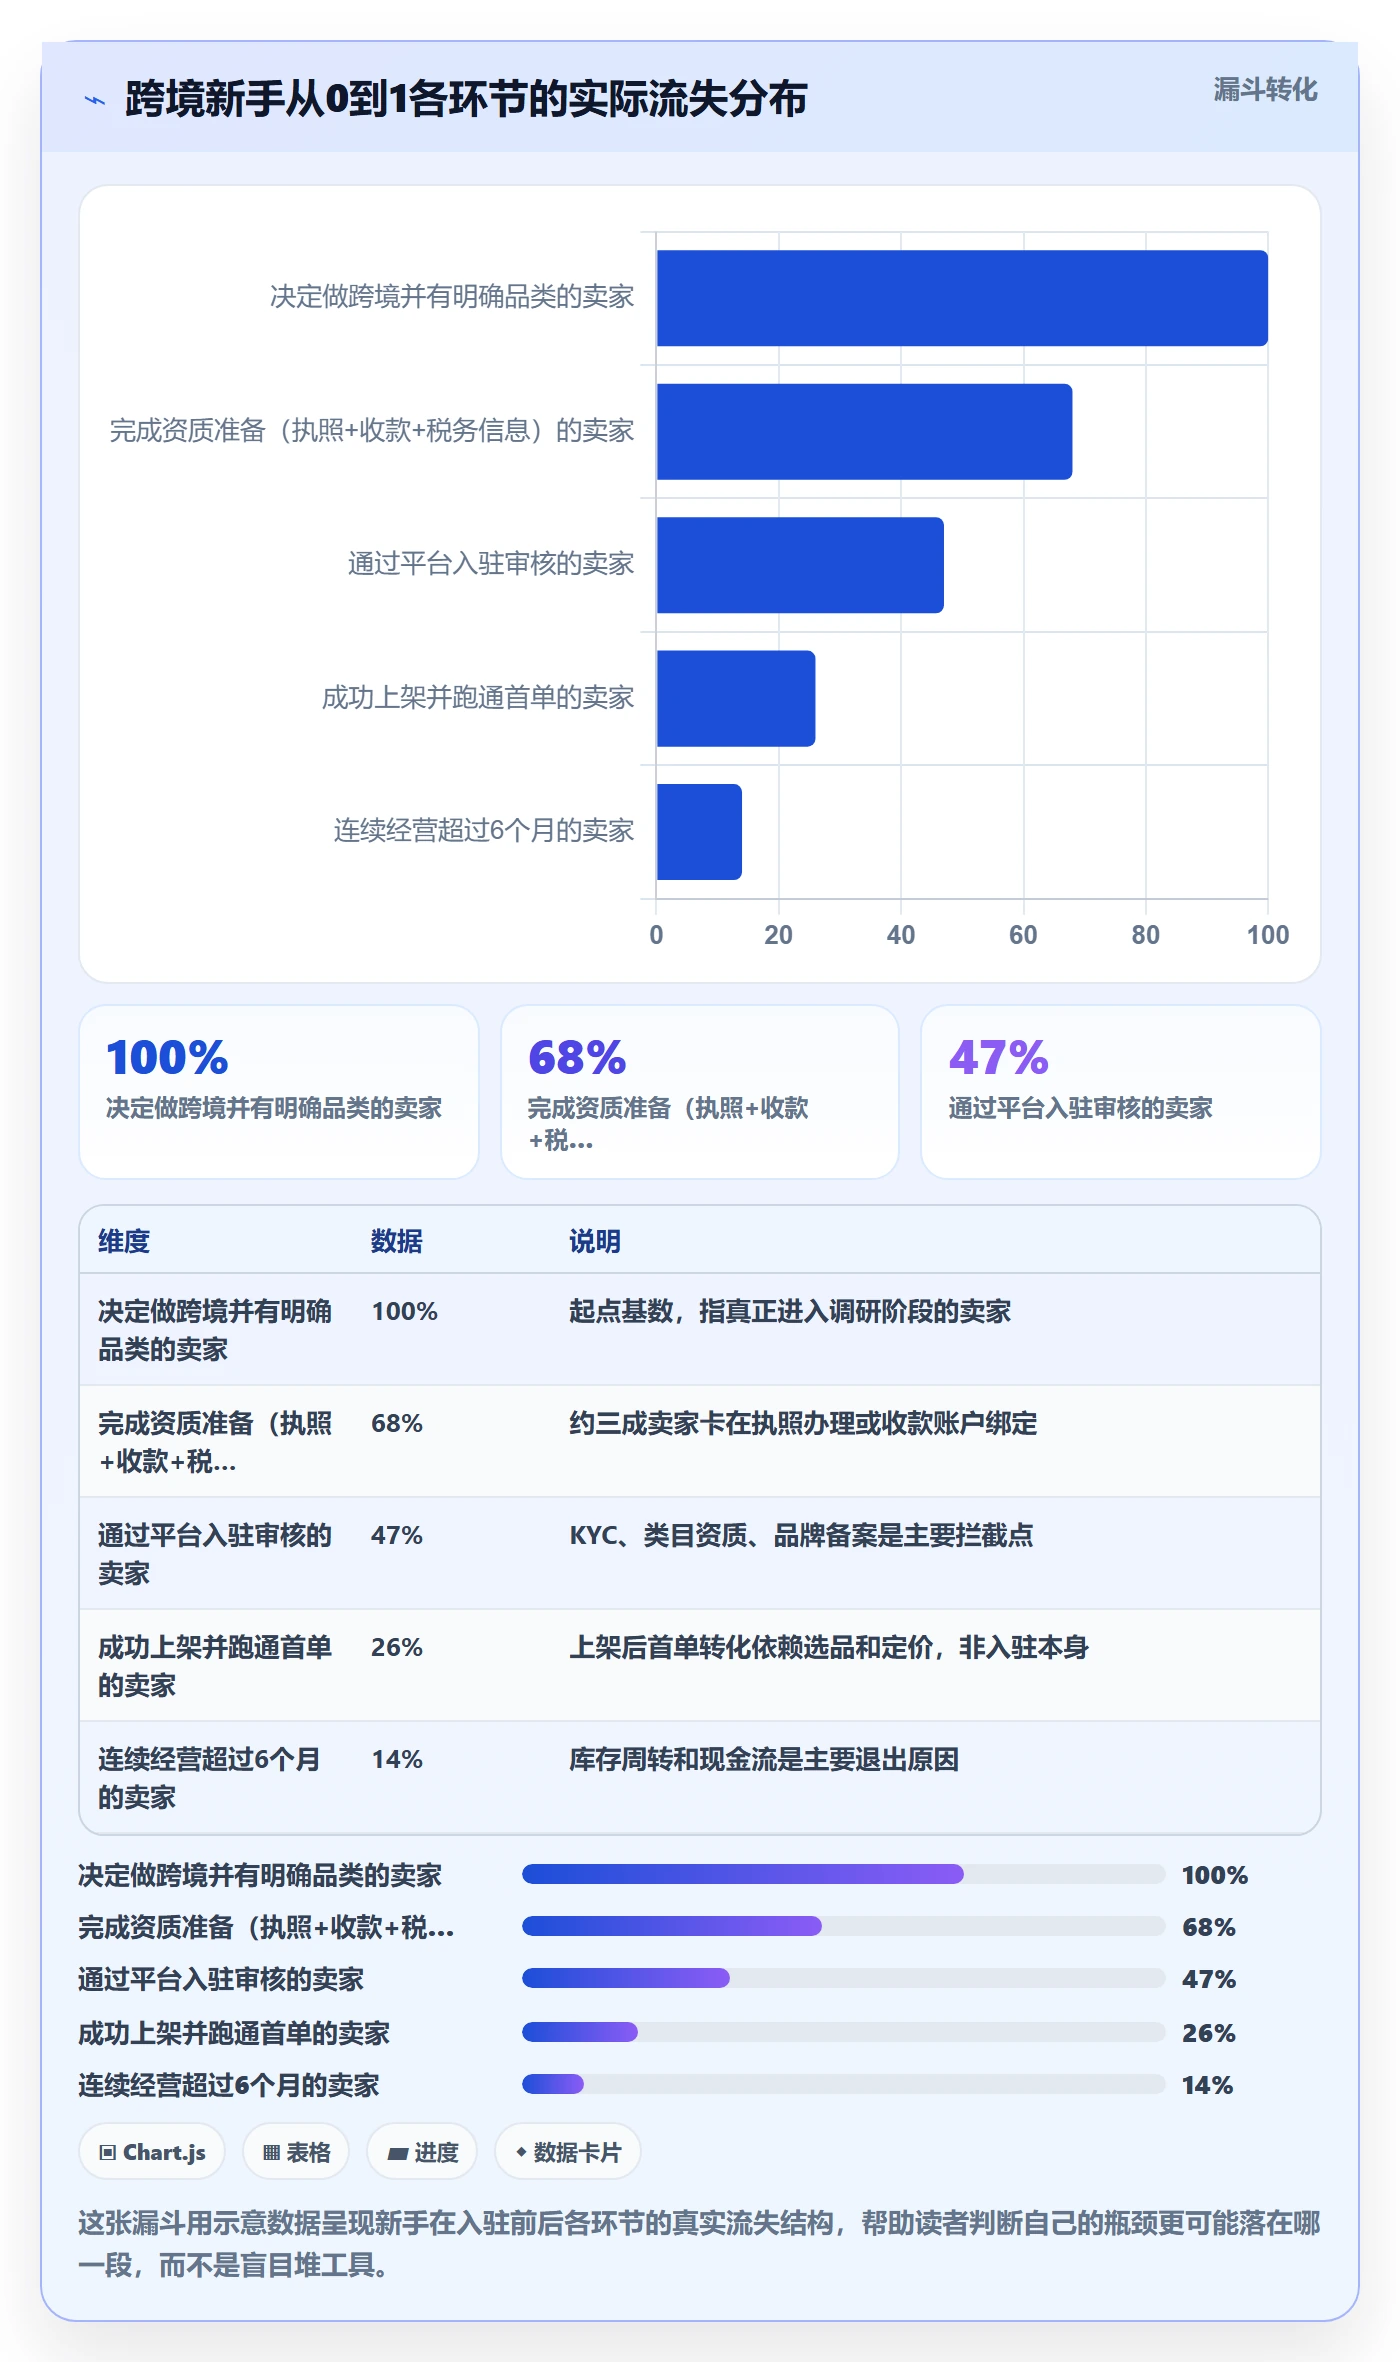Click the progress bar for 决定做跨境并有明确品类的卖家
1400x2362 pixels.
[844, 1874]
